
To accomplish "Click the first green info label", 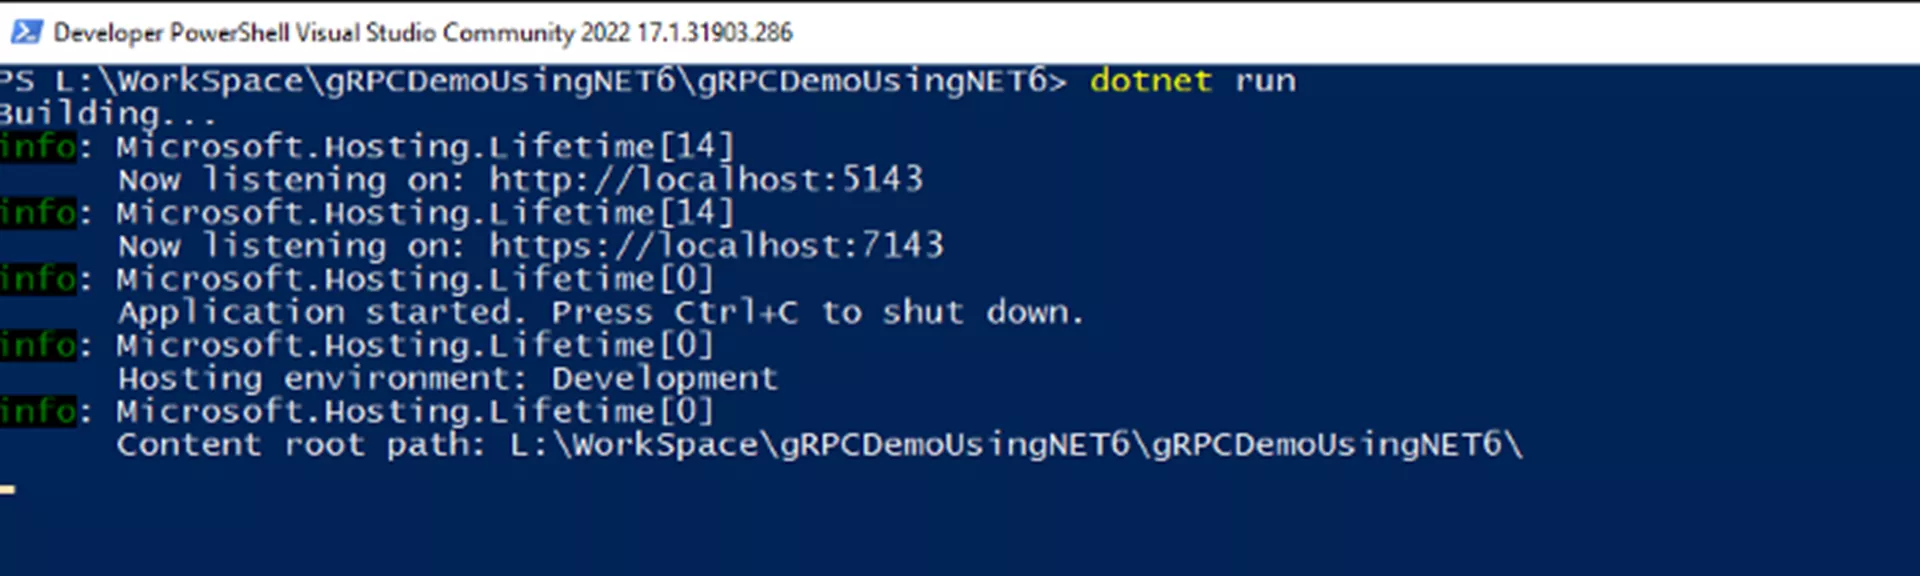I will (x=38, y=147).
